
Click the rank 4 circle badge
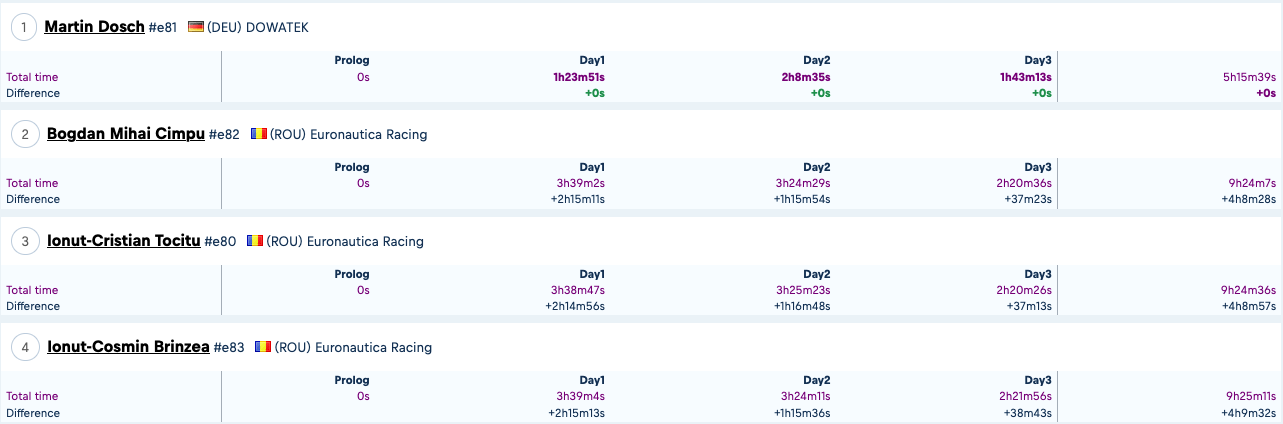pos(25,347)
